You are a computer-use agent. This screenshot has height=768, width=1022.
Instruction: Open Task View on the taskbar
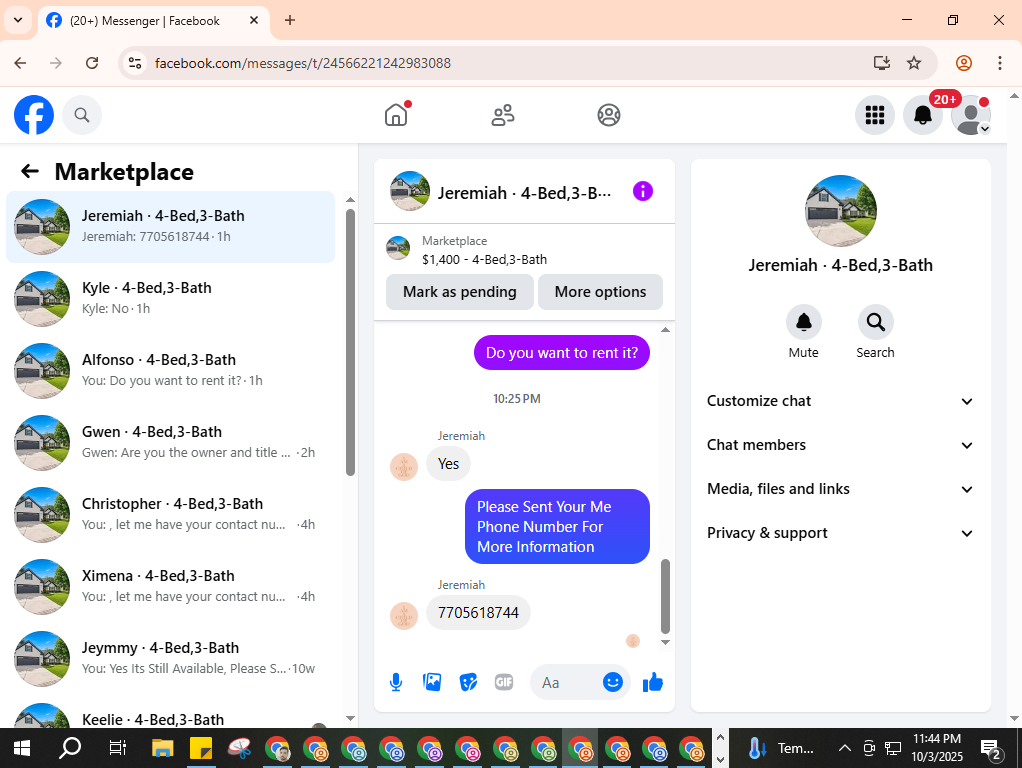[x=117, y=748]
